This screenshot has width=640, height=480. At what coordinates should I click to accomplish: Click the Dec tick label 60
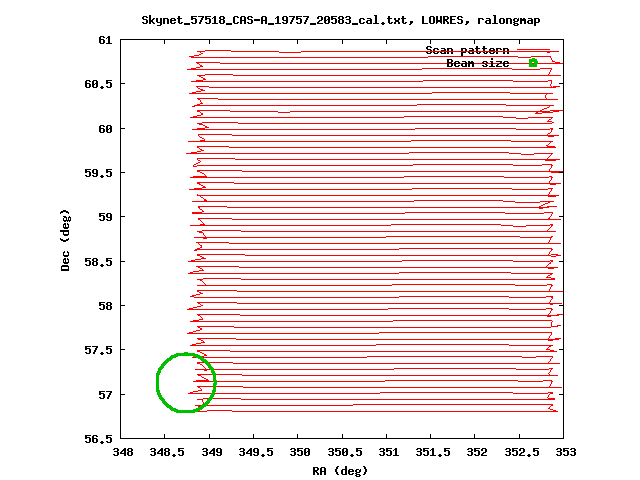105,129
